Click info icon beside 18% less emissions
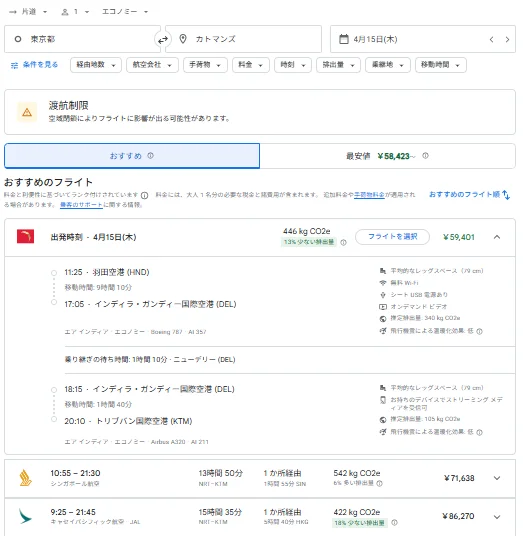 (394, 522)
